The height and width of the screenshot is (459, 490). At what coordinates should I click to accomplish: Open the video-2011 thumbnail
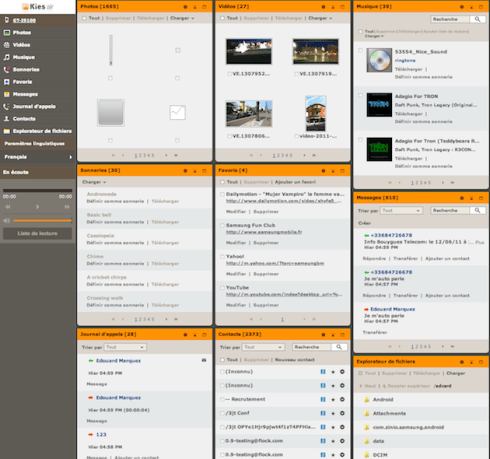[316, 114]
